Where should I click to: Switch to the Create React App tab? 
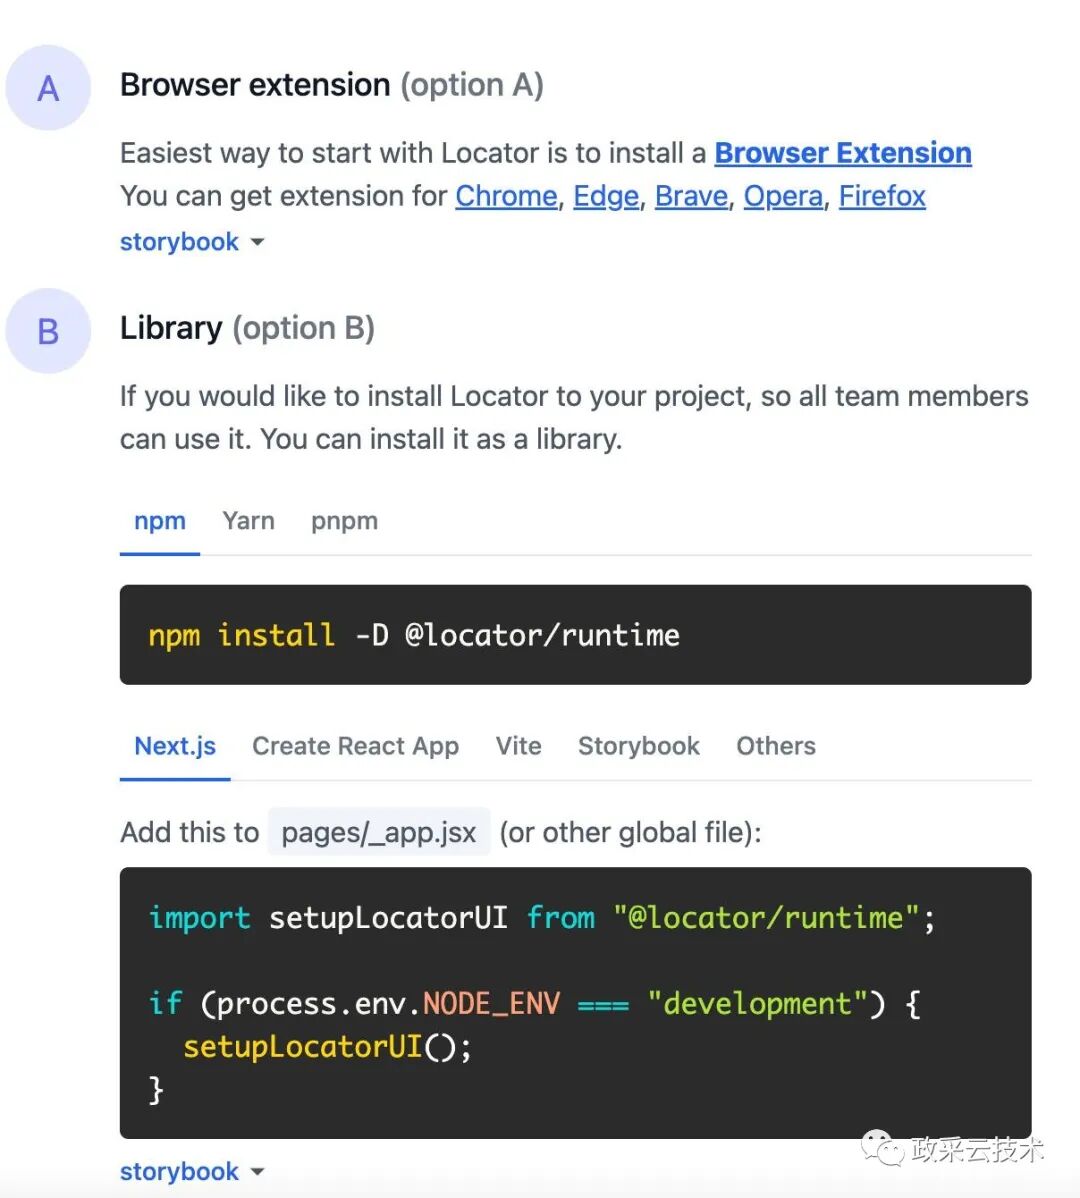(355, 746)
